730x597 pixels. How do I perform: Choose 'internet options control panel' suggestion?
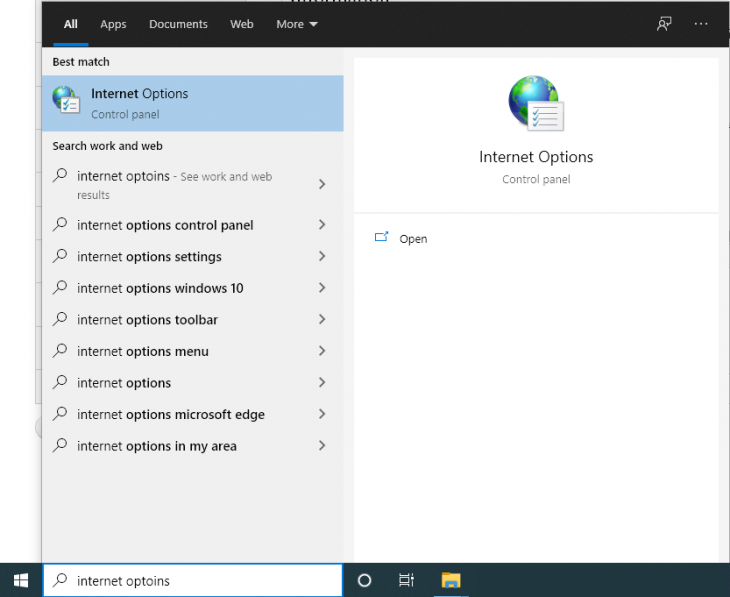pos(193,225)
